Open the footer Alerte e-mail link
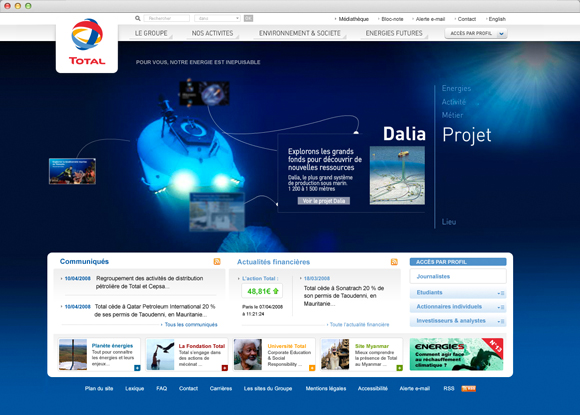580x415 pixels. [415, 388]
